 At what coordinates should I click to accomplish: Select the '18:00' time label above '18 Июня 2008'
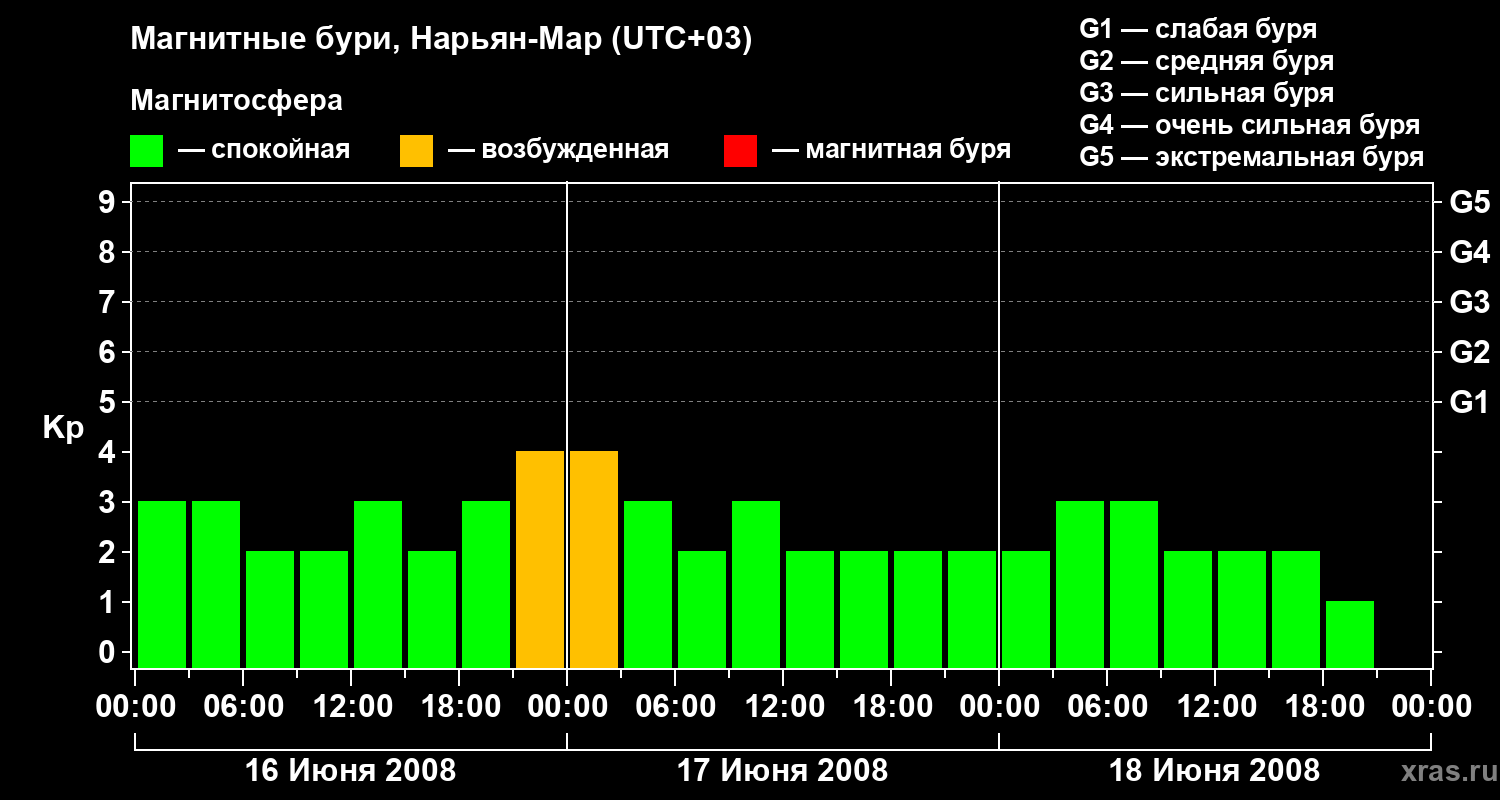point(1323,707)
